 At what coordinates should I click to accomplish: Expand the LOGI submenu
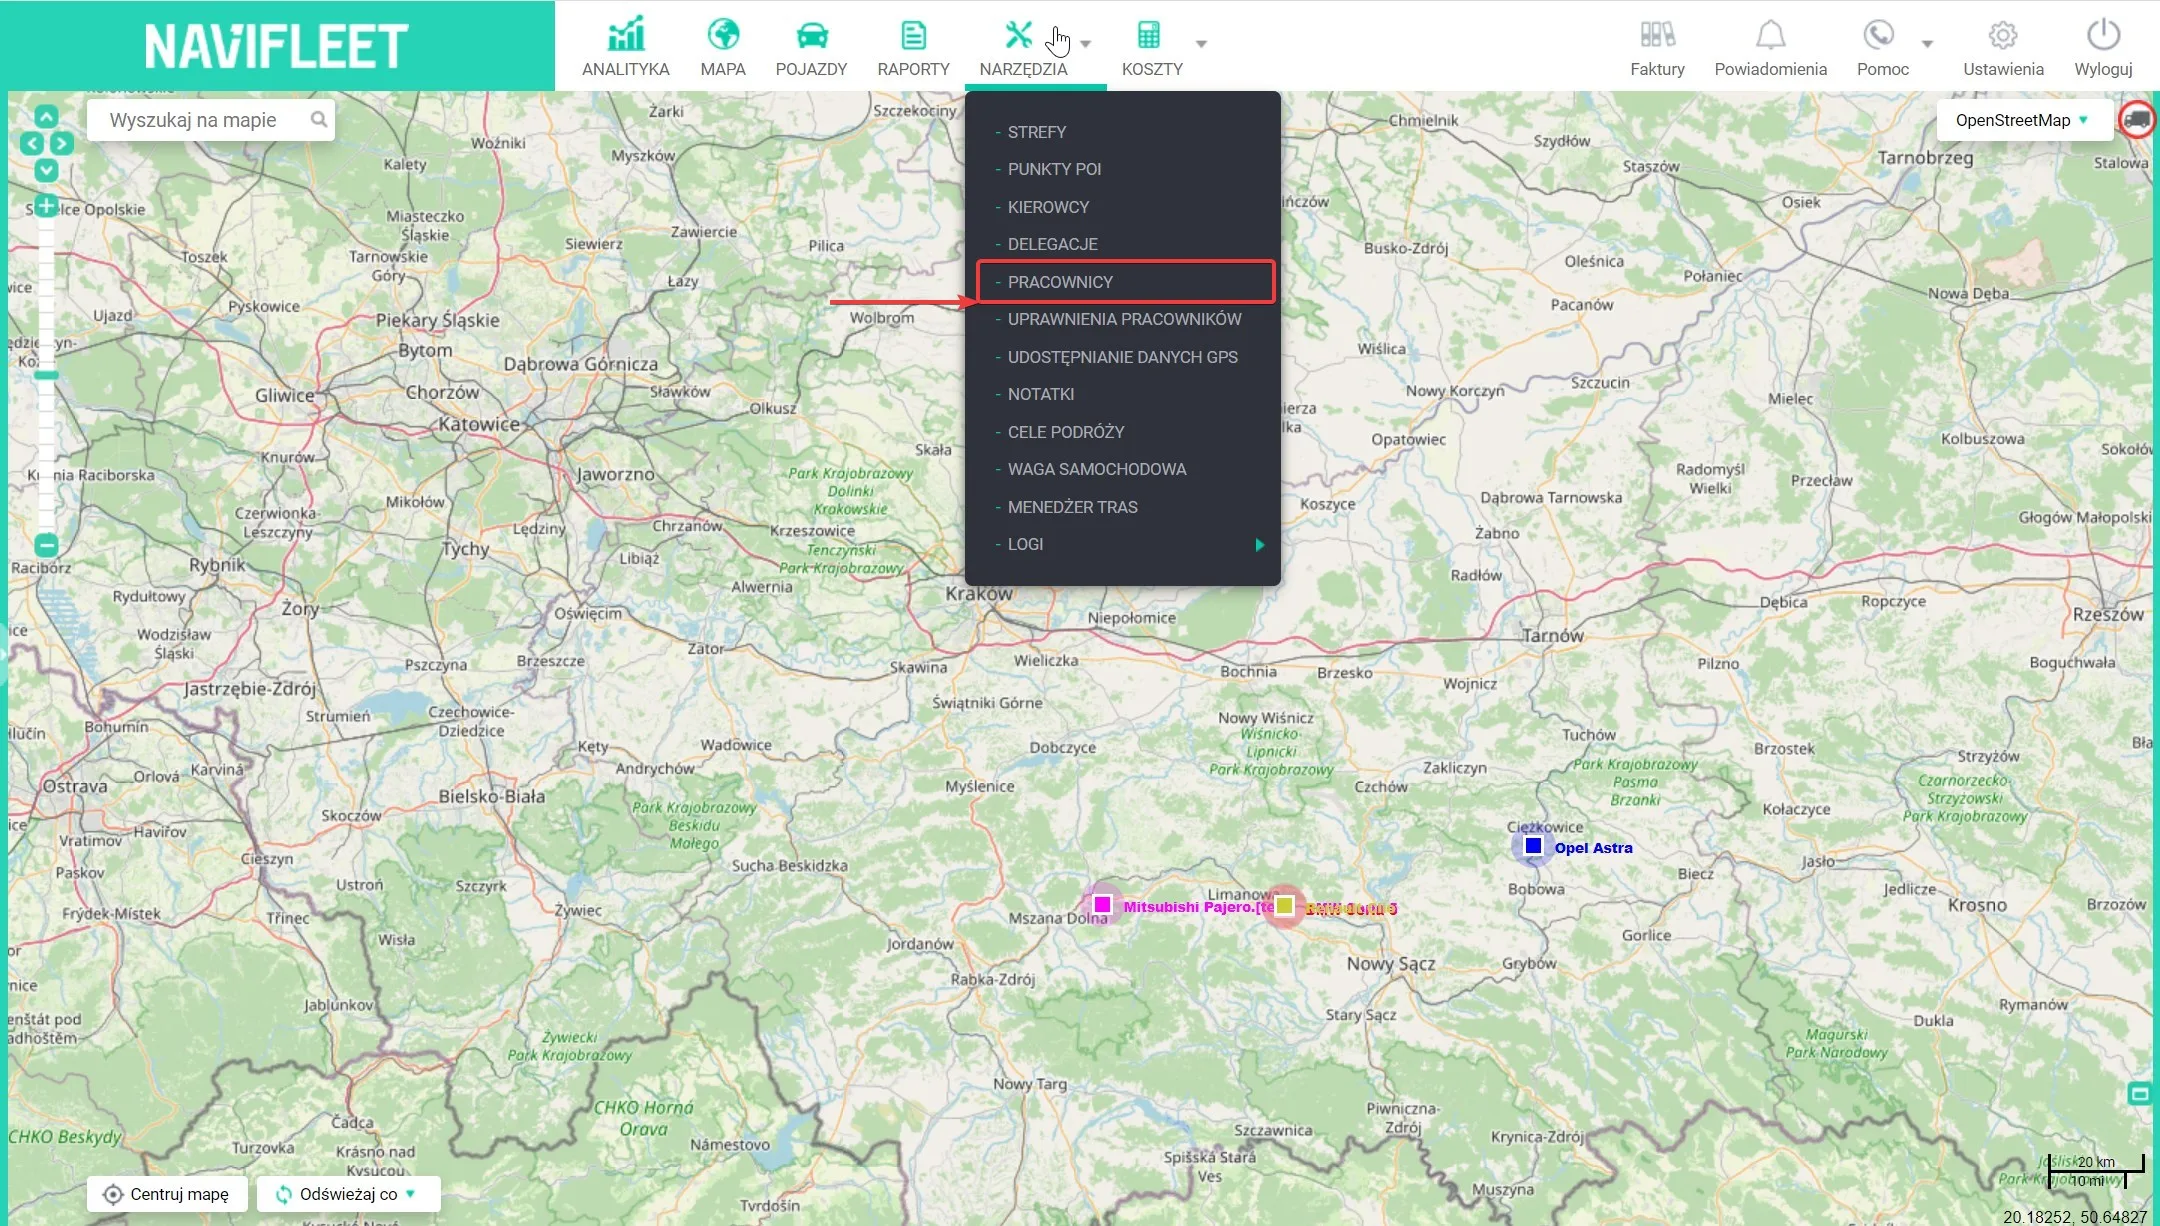pos(1260,545)
